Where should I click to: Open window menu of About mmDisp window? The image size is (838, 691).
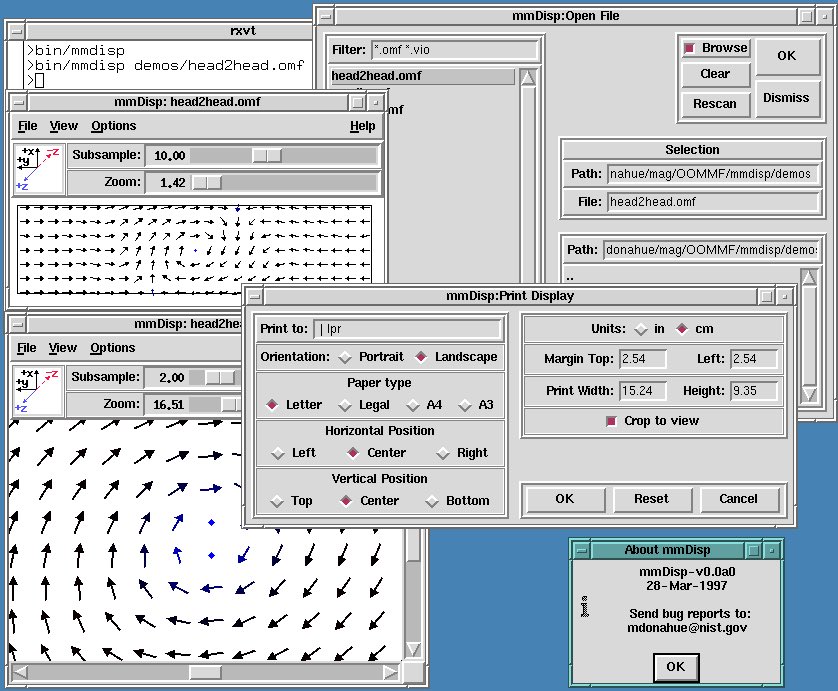click(x=580, y=550)
